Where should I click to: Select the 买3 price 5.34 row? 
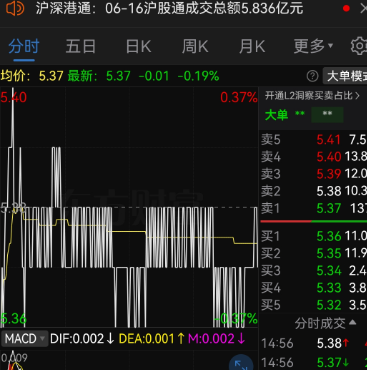(313, 271)
